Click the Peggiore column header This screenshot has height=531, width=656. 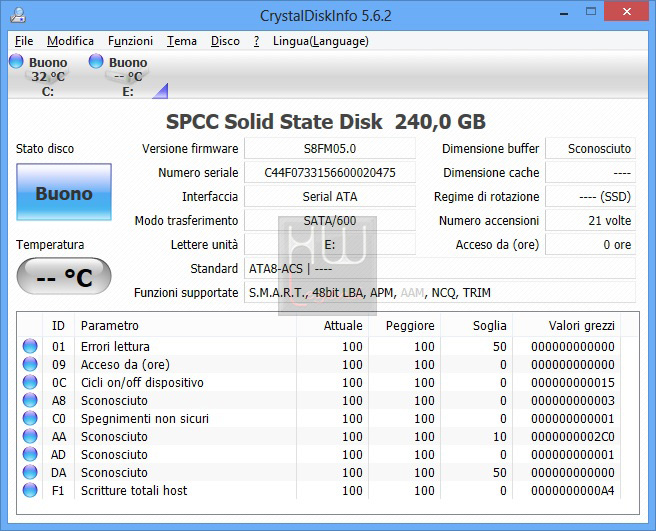pos(405,326)
